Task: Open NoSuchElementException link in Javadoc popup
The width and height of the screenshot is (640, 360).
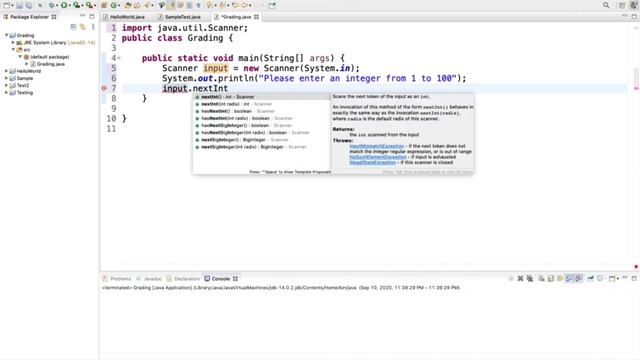Action: tap(378, 157)
